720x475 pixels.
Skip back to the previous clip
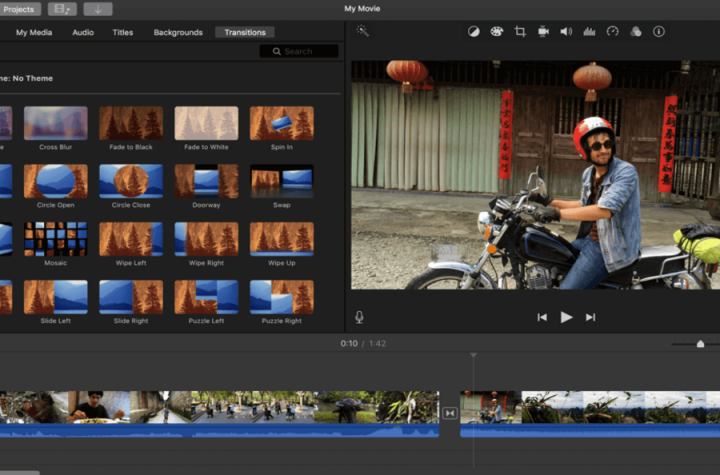click(x=542, y=317)
